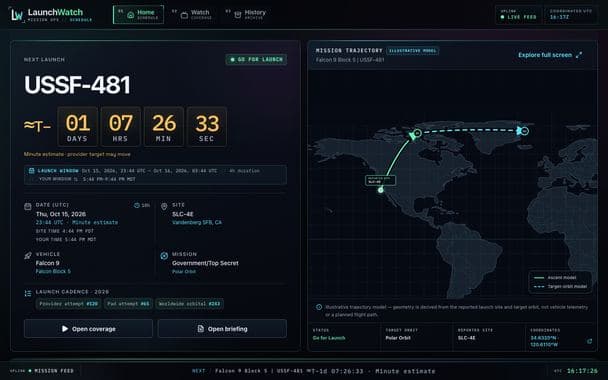Click the launch site marker on map
The width and height of the screenshot is (608, 380).
coord(381,190)
